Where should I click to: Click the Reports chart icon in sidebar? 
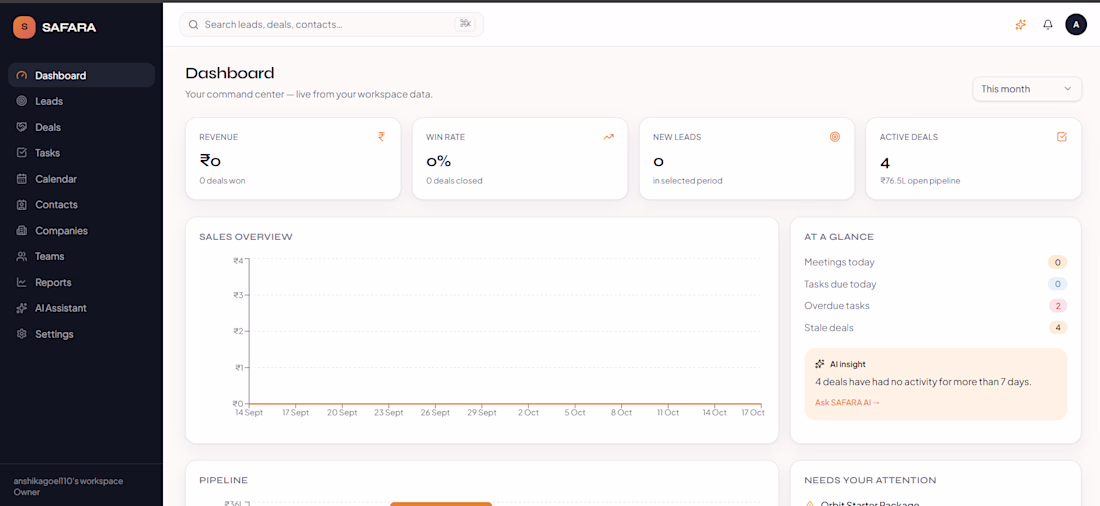[x=22, y=282]
